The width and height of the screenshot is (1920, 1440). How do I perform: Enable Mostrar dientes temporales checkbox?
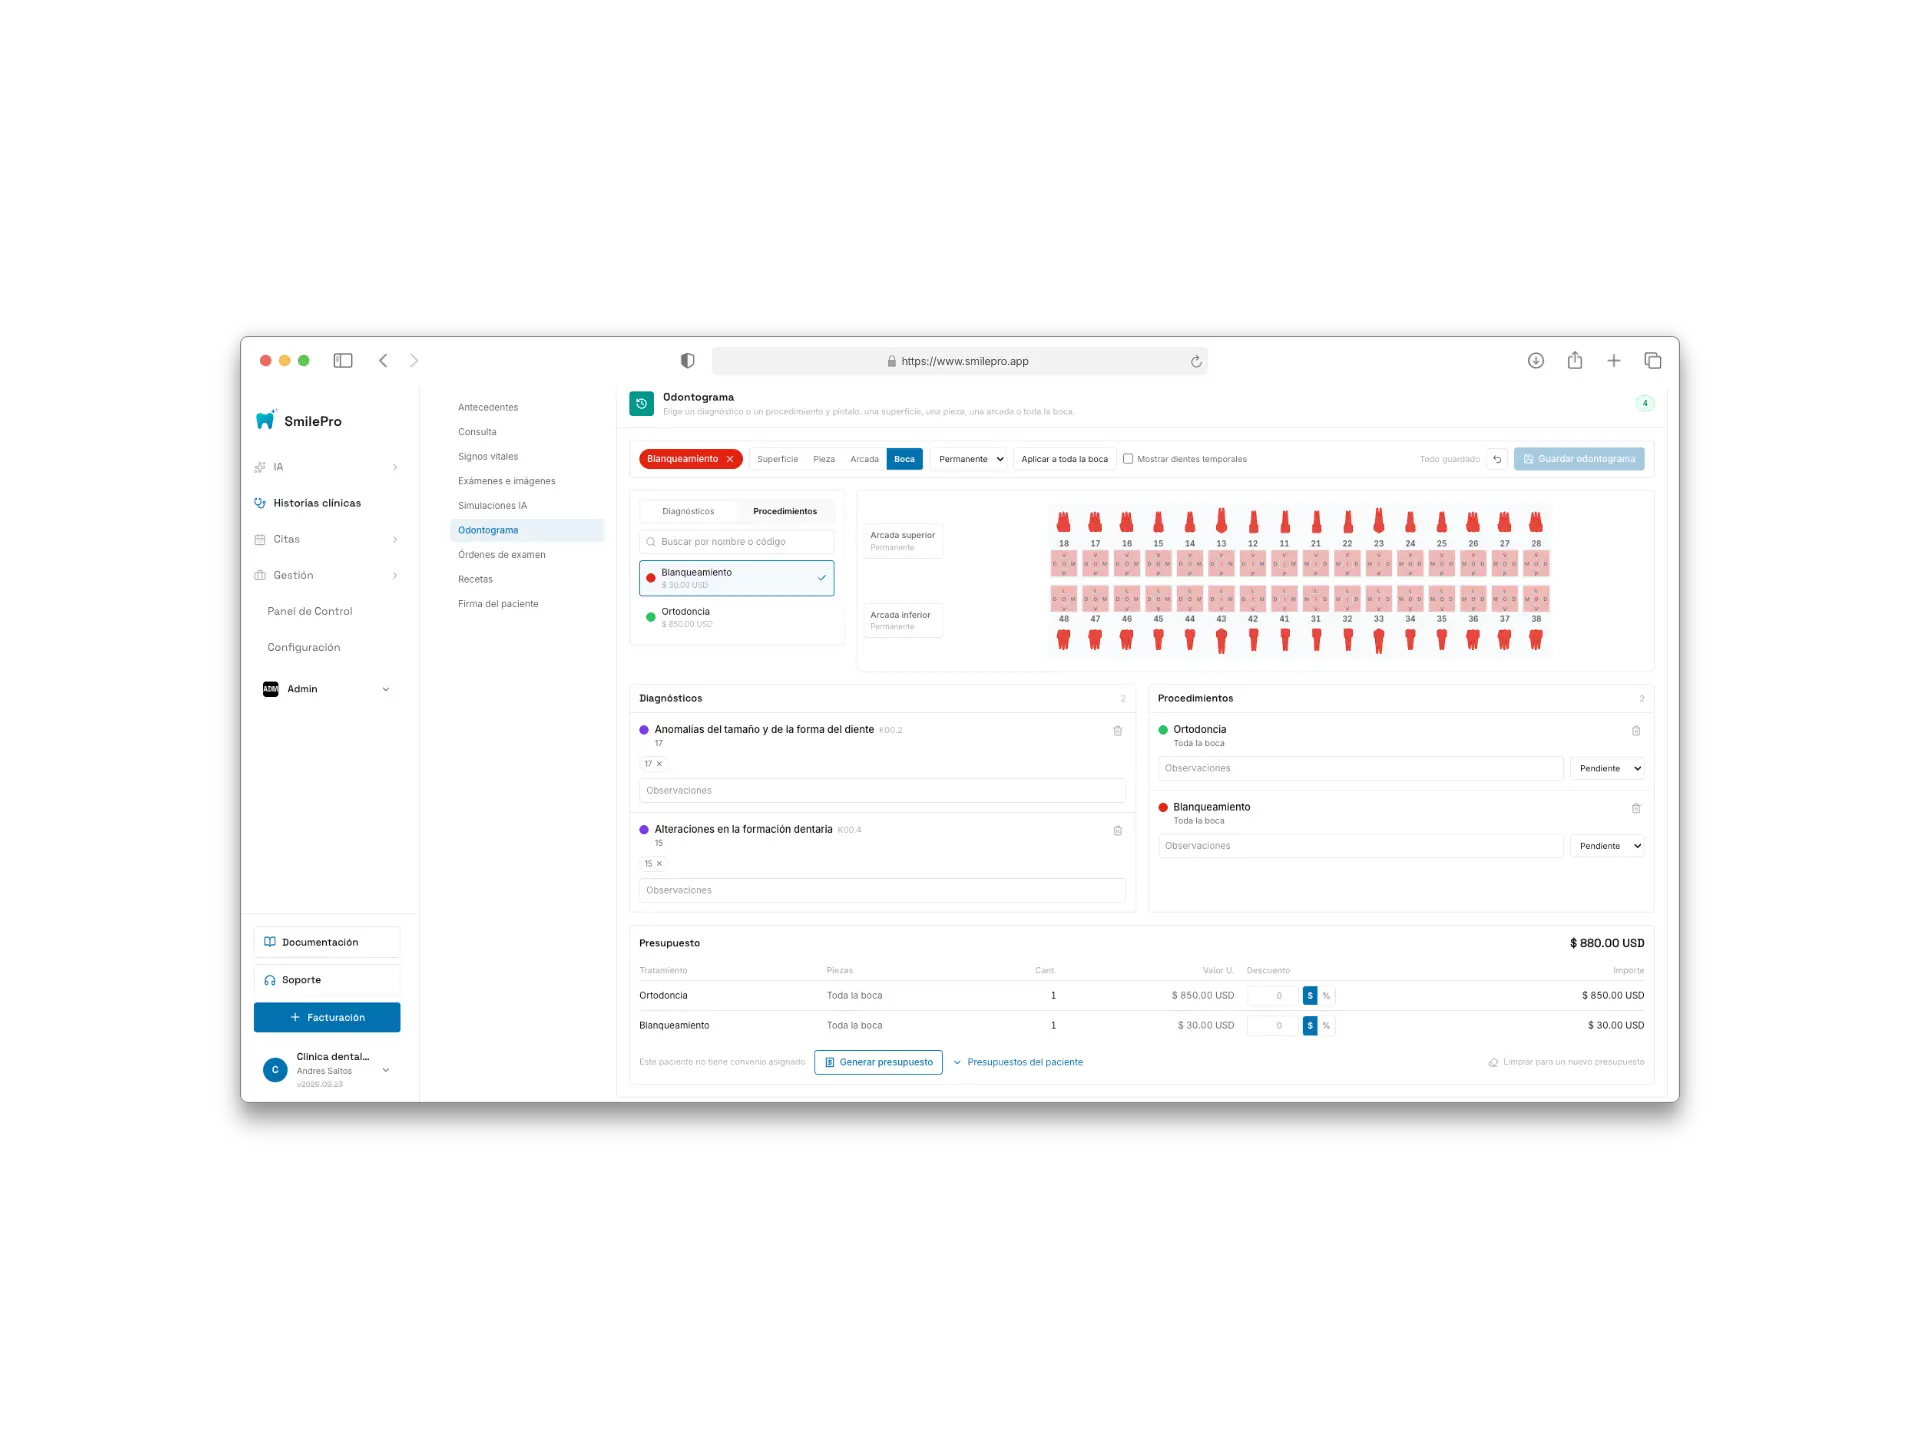1128,459
